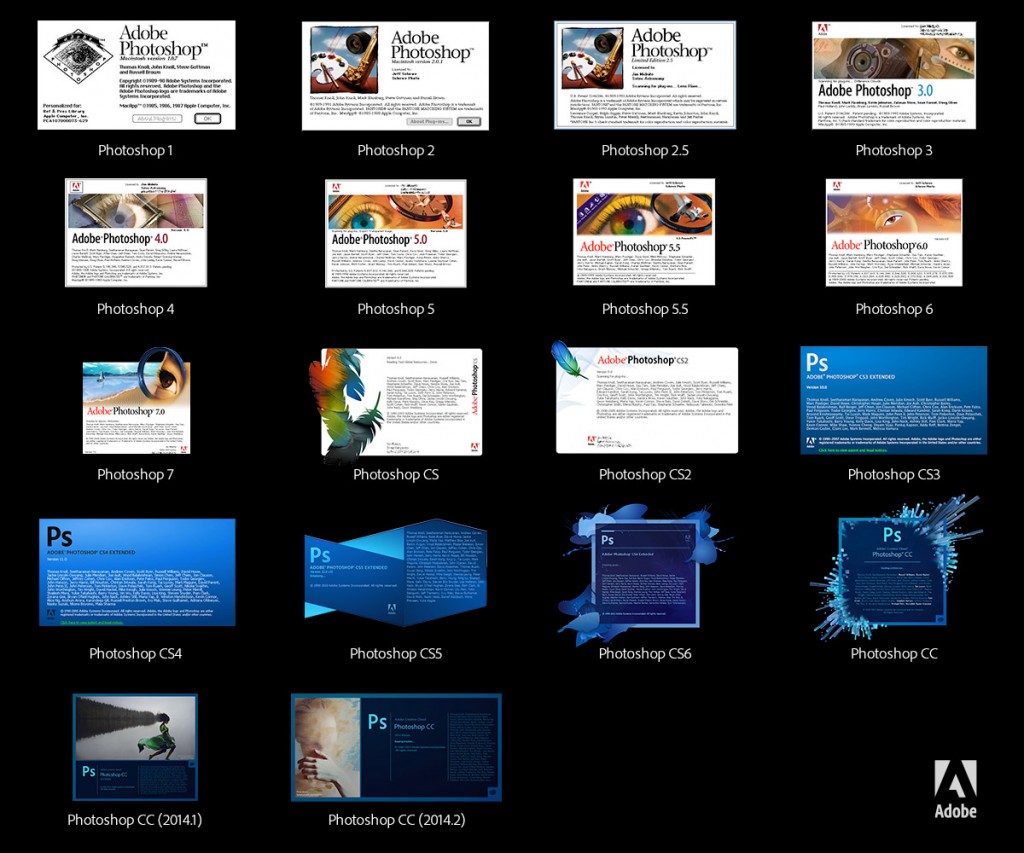Open the Photoshop 7.0 splash screen thumbnail
The width and height of the screenshot is (1024, 853).
[x=135, y=400]
